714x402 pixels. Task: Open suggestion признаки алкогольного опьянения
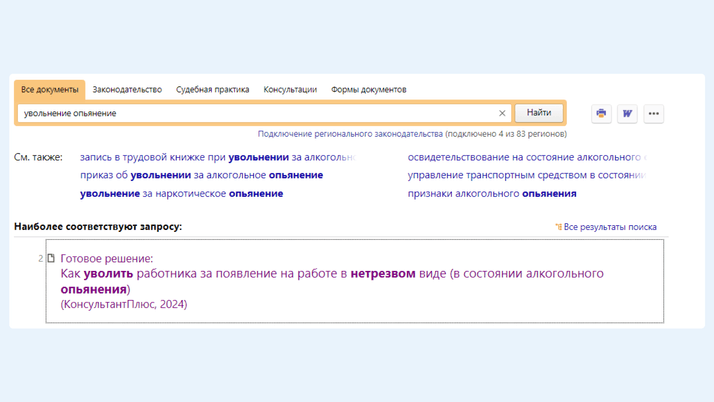pyautogui.click(x=492, y=193)
